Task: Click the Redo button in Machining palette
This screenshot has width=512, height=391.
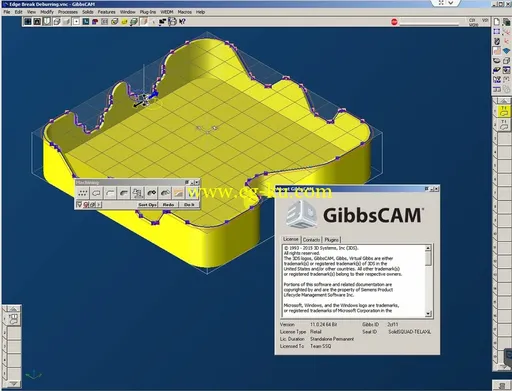Action: 168,204
